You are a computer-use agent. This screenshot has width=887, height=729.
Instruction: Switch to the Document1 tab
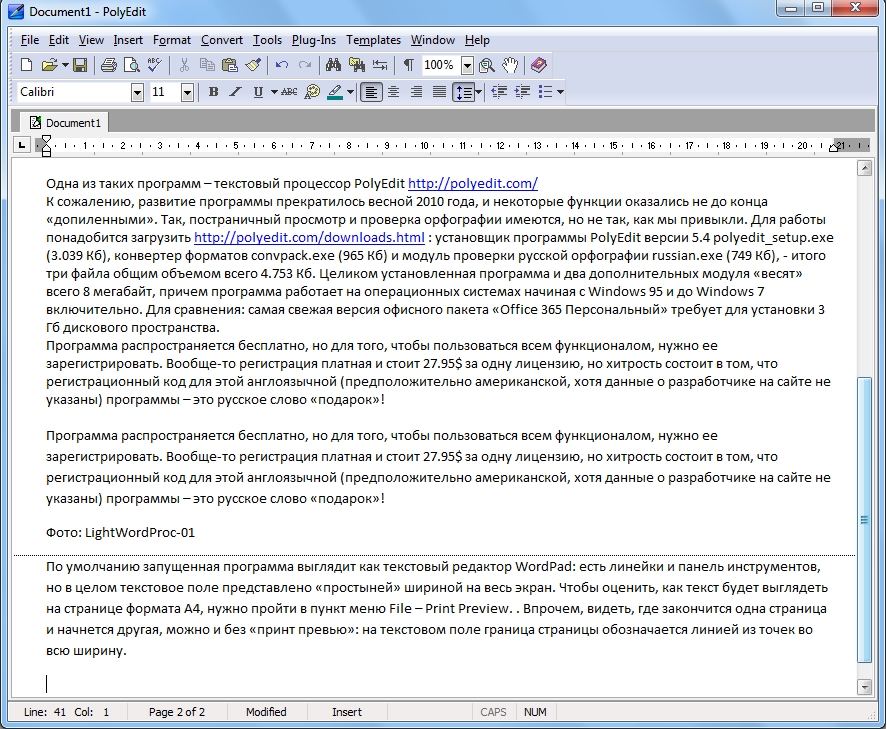click(x=65, y=123)
